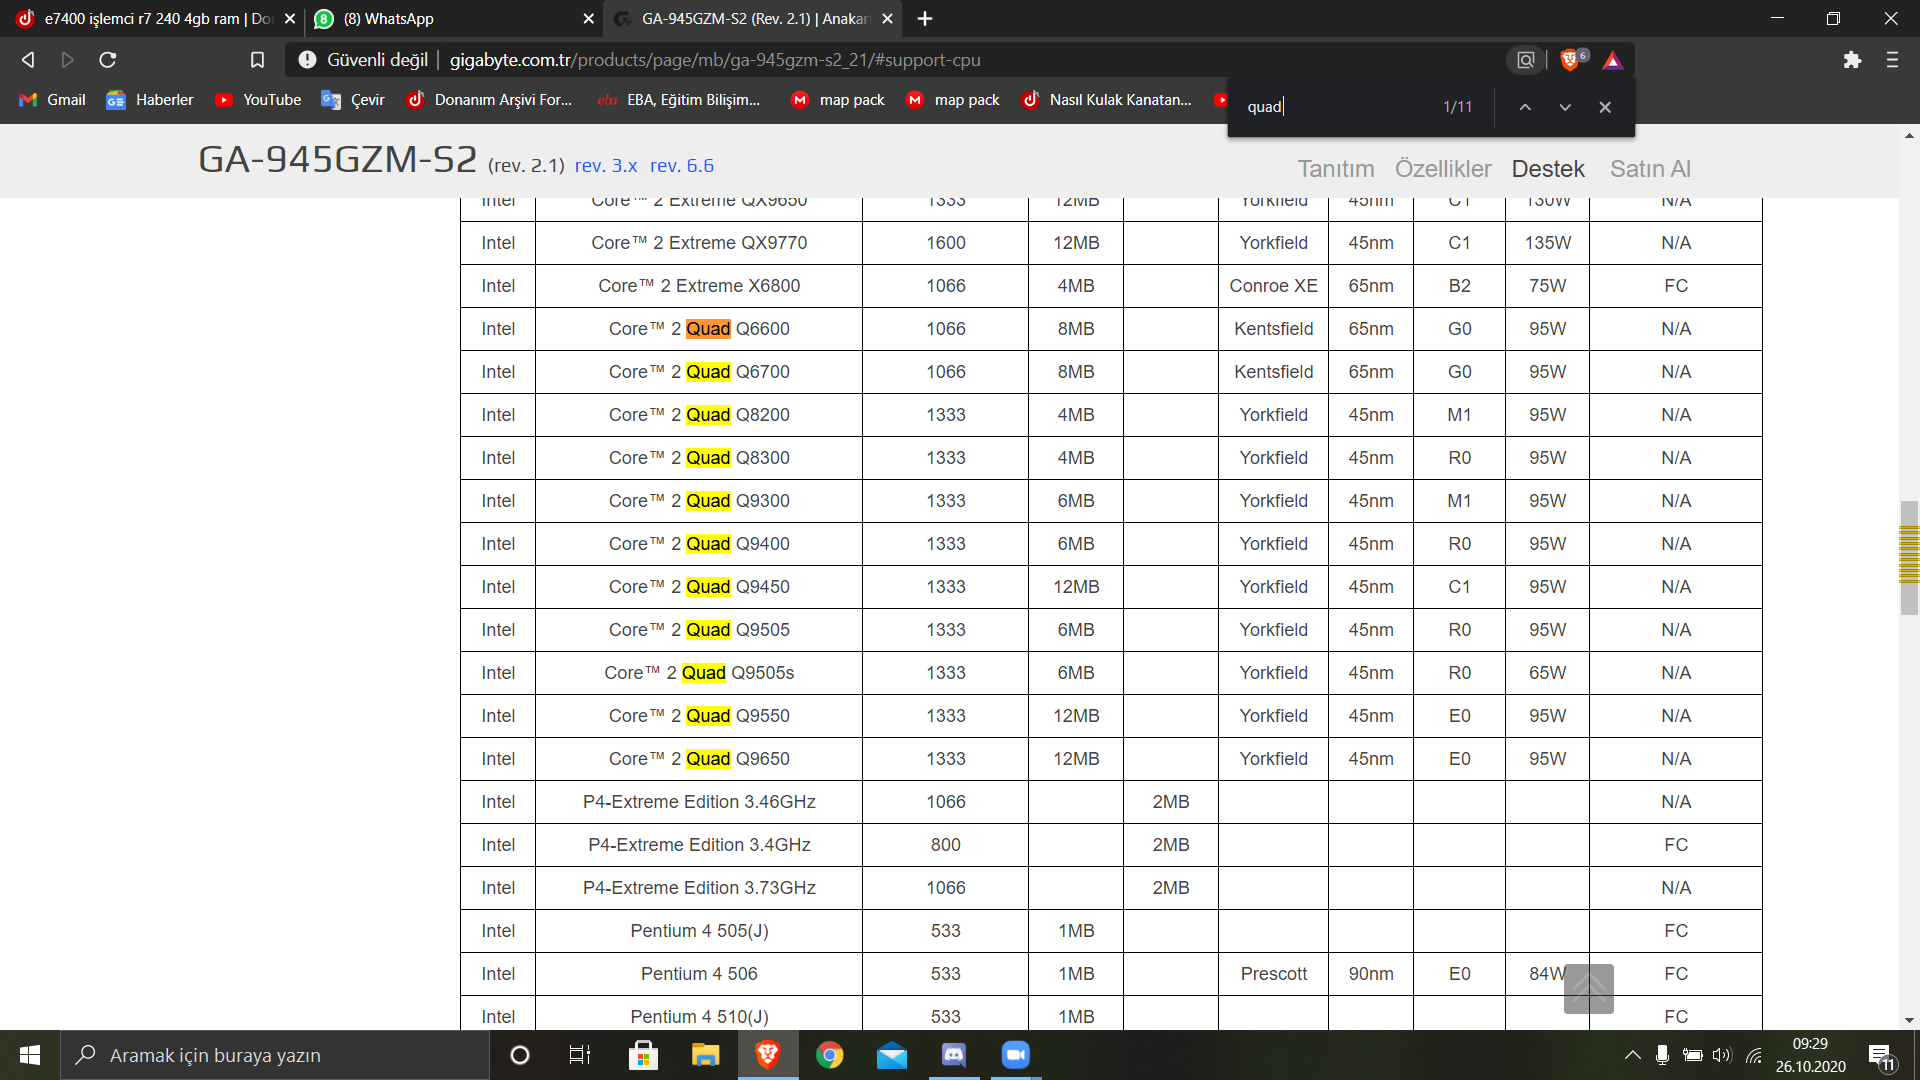Open Brave browser from taskbar

tap(768, 1055)
